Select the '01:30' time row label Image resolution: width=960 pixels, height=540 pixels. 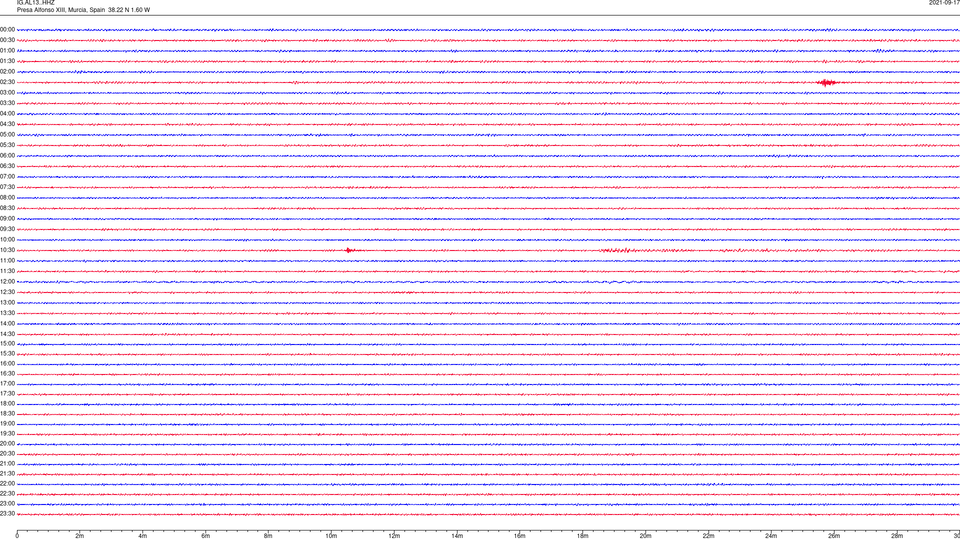pyautogui.click(x=7, y=61)
